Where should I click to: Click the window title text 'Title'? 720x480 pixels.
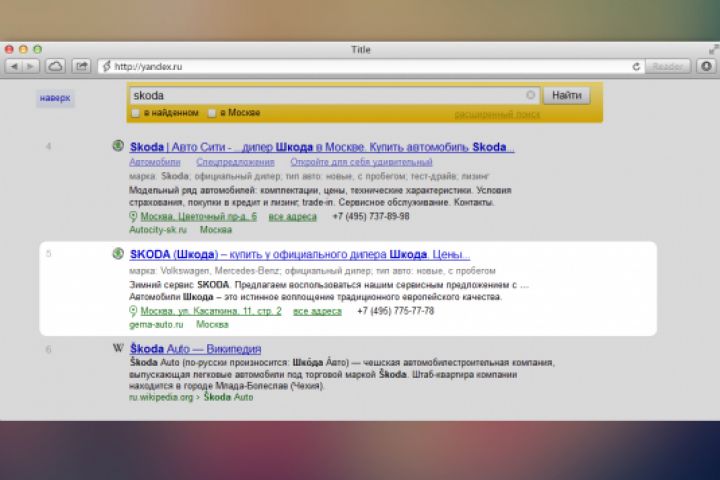click(x=361, y=50)
